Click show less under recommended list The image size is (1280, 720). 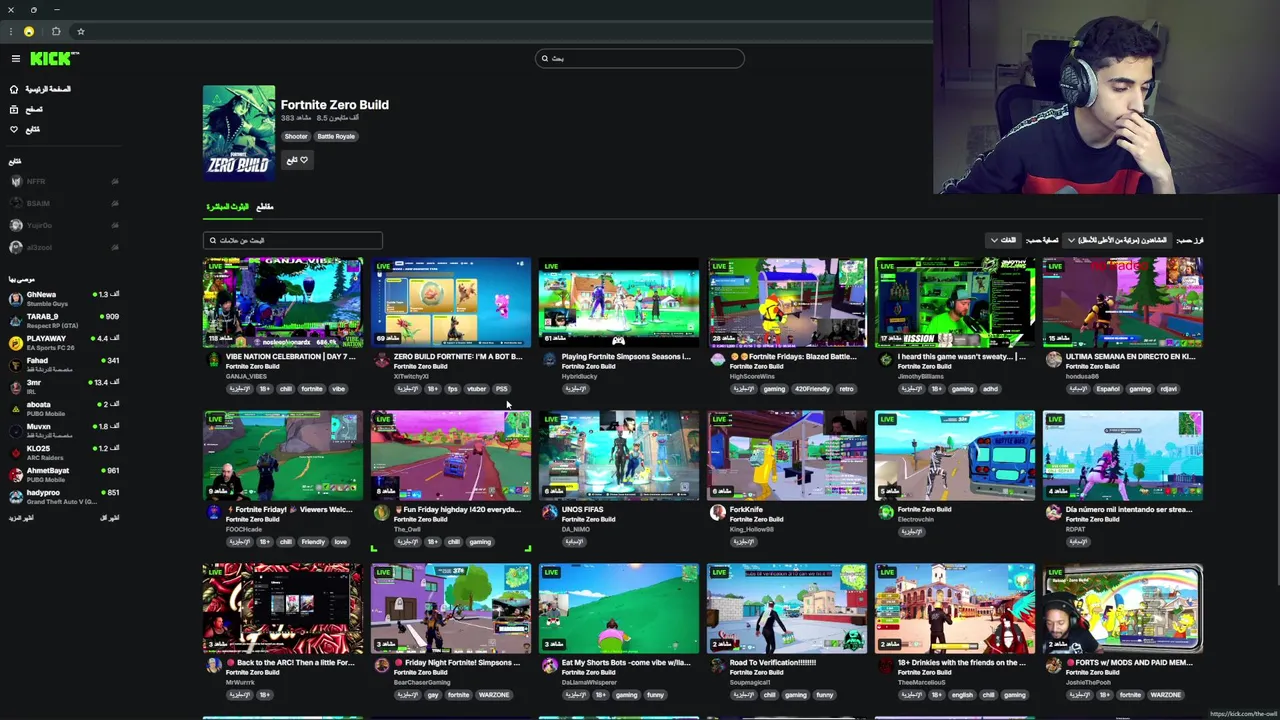pyautogui.click(x=110, y=517)
